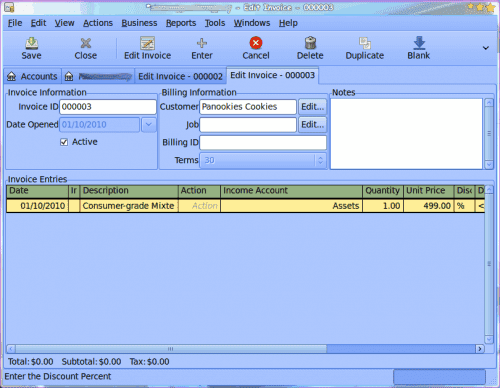This screenshot has width=500, height=388.
Task: Click the Unit Price column header
Action: click(428, 191)
